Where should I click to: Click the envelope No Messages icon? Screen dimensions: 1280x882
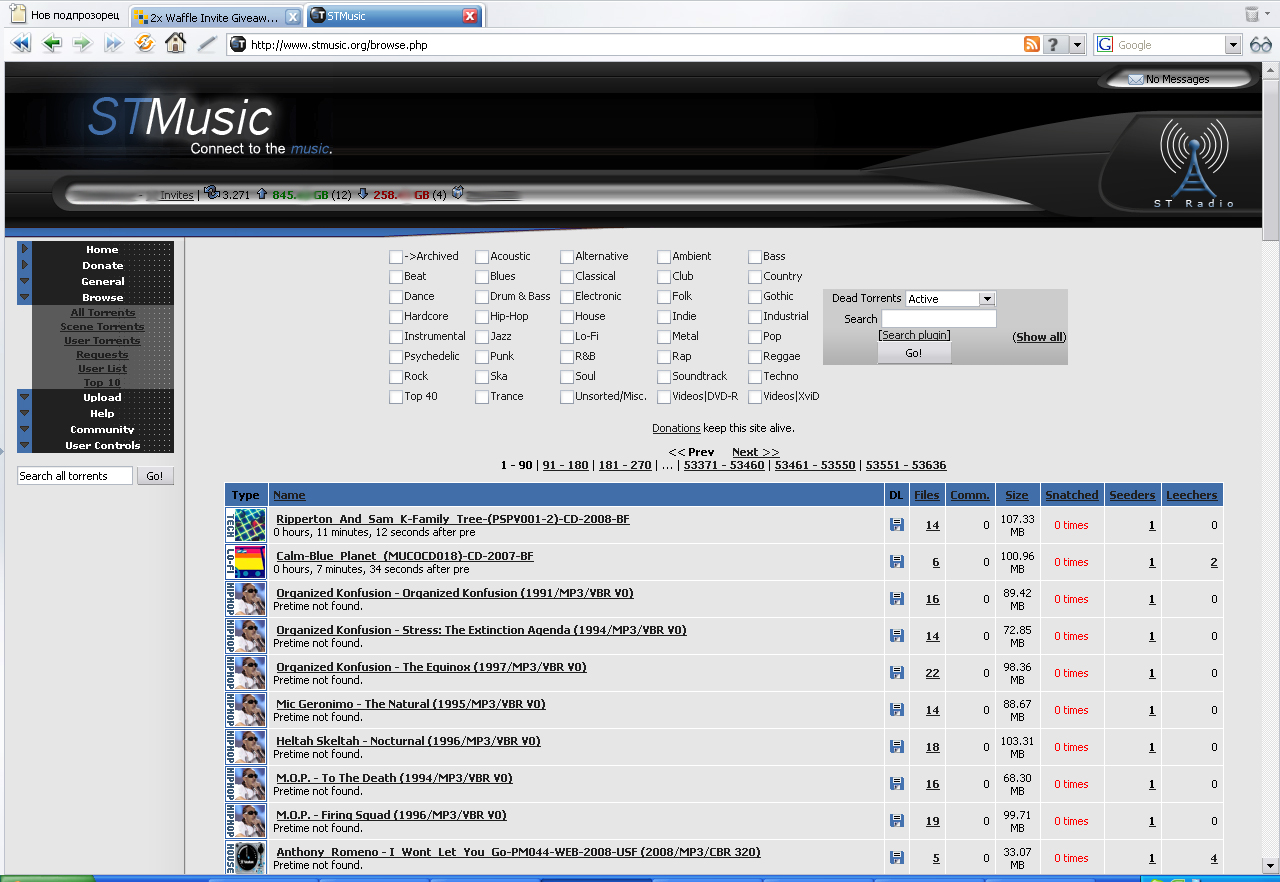pyautogui.click(x=1136, y=79)
